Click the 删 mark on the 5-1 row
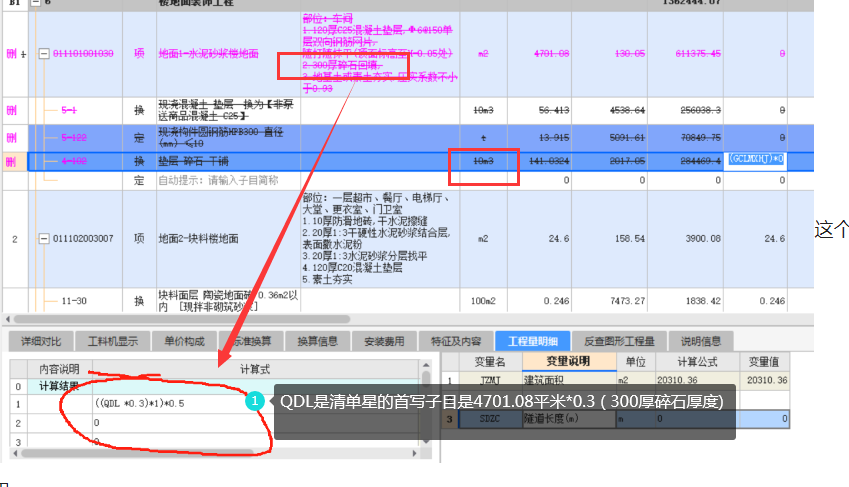 [x=11, y=111]
